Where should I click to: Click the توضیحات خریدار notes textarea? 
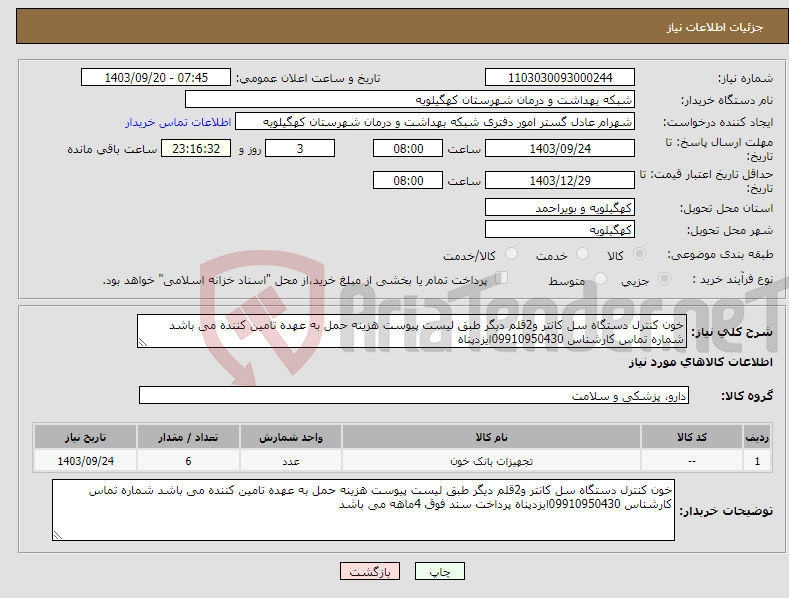tap(363, 510)
